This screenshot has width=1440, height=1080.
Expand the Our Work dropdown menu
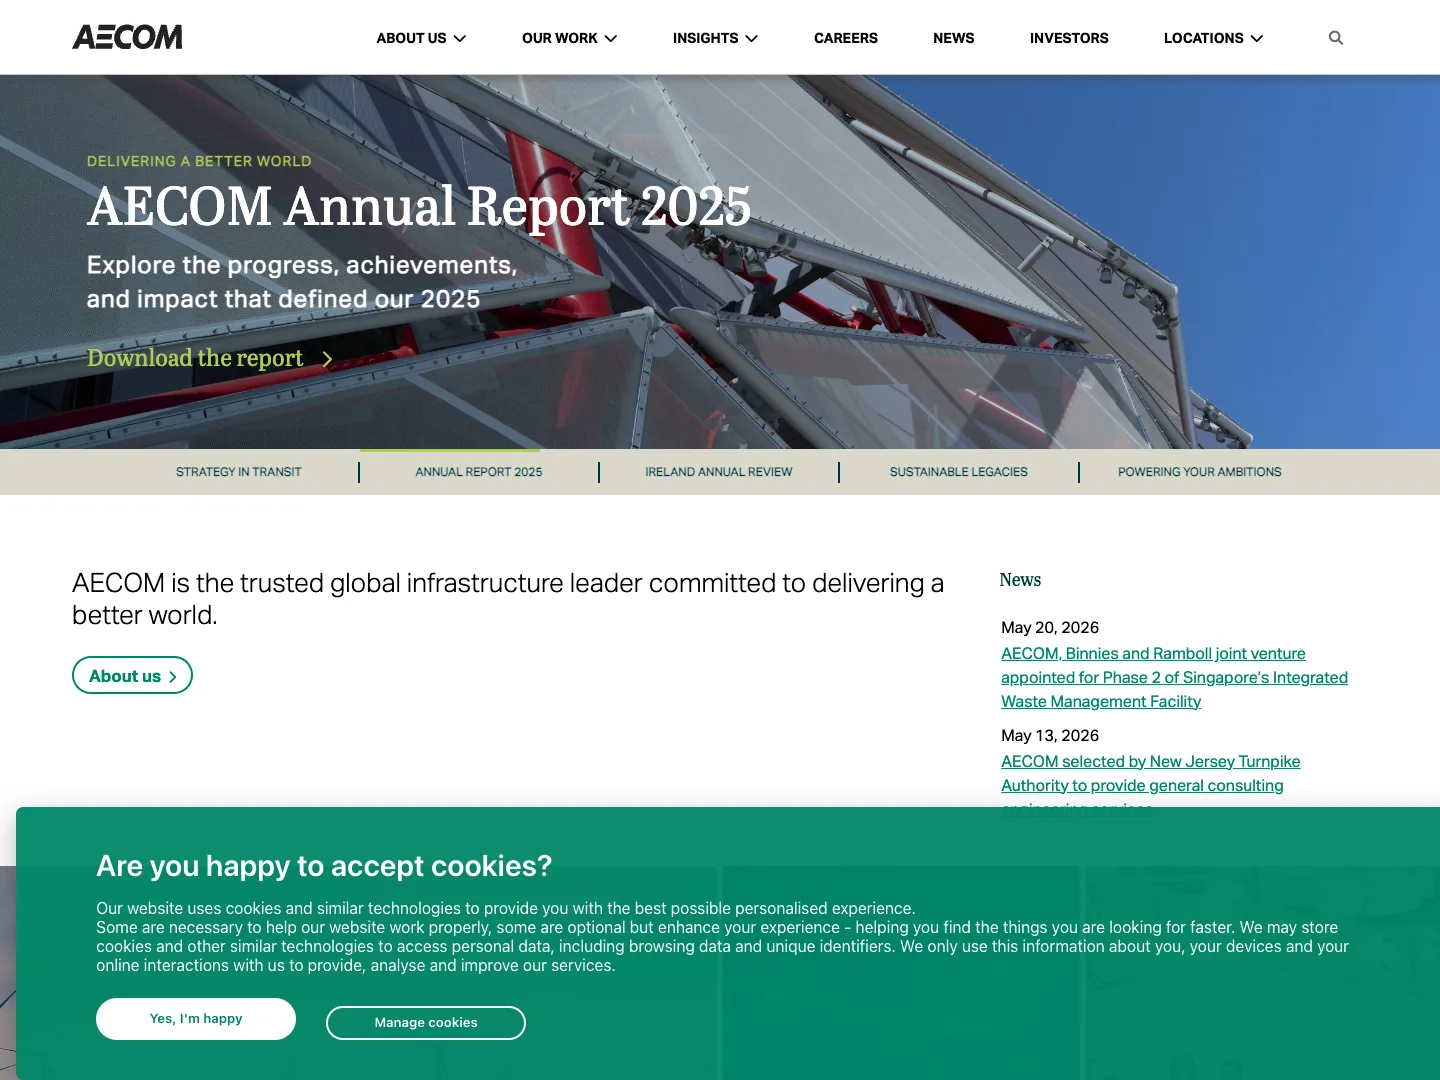point(569,38)
